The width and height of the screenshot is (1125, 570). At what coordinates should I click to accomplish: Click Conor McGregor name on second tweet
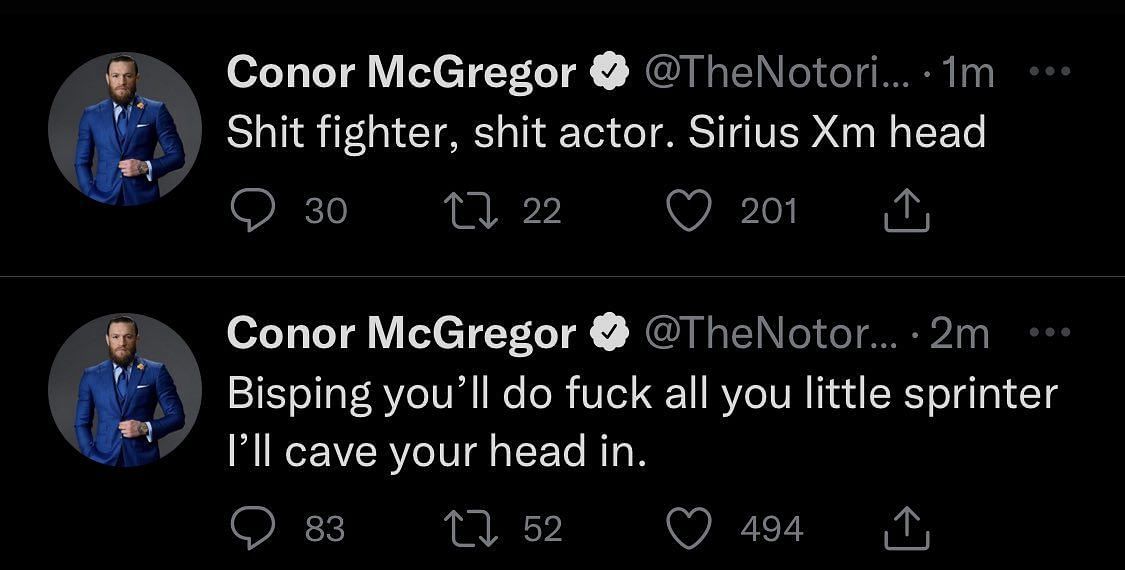pyautogui.click(x=401, y=334)
